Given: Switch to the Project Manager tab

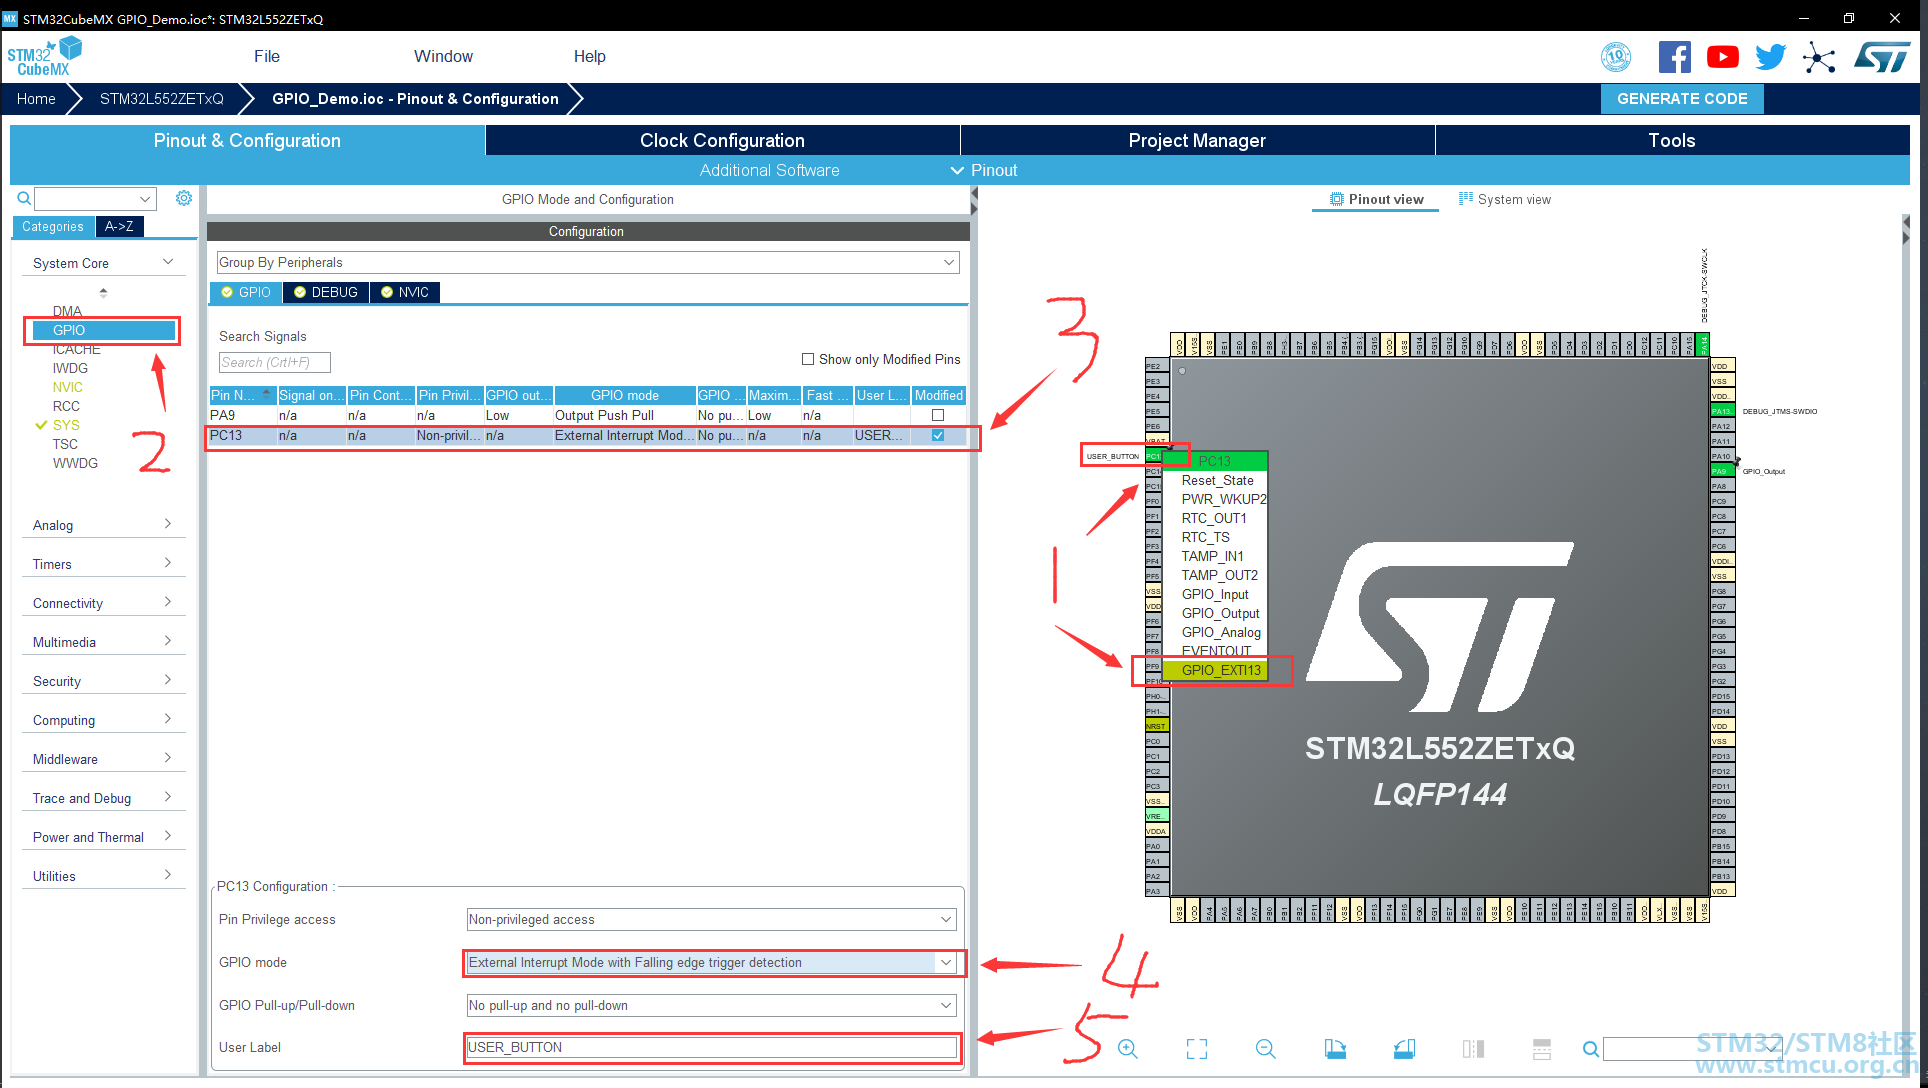Looking at the screenshot, I should point(1197,140).
